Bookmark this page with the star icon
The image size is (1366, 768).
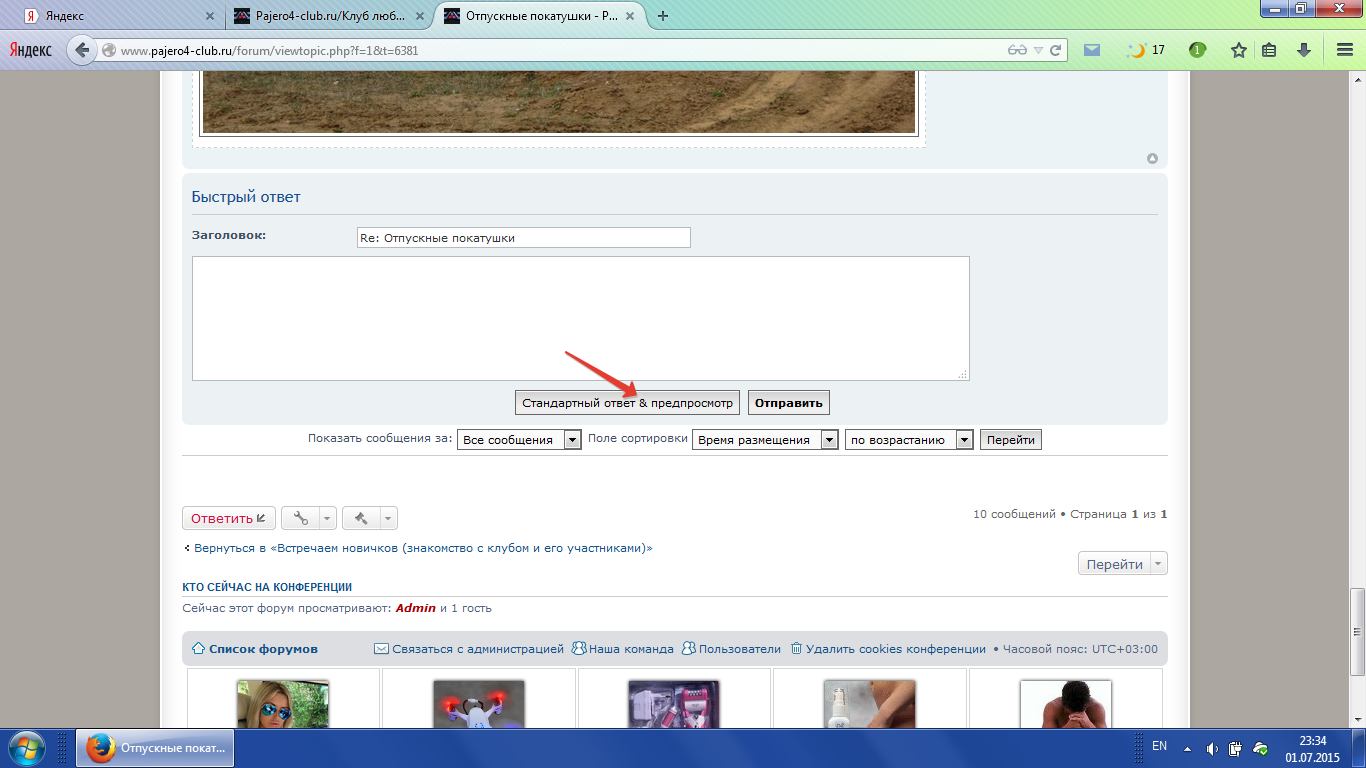click(x=1239, y=50)
